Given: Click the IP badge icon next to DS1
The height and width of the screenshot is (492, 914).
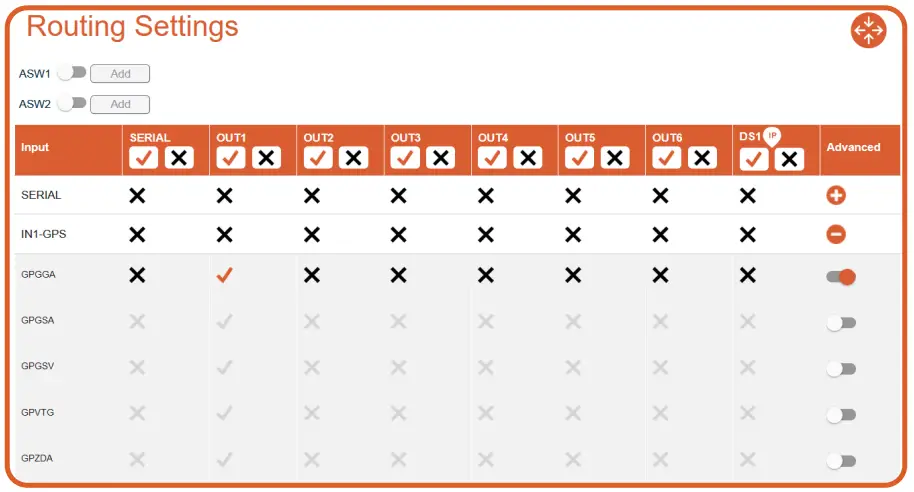Looking at the screenshot, I should pyautogui.click(x=772, y=136).
